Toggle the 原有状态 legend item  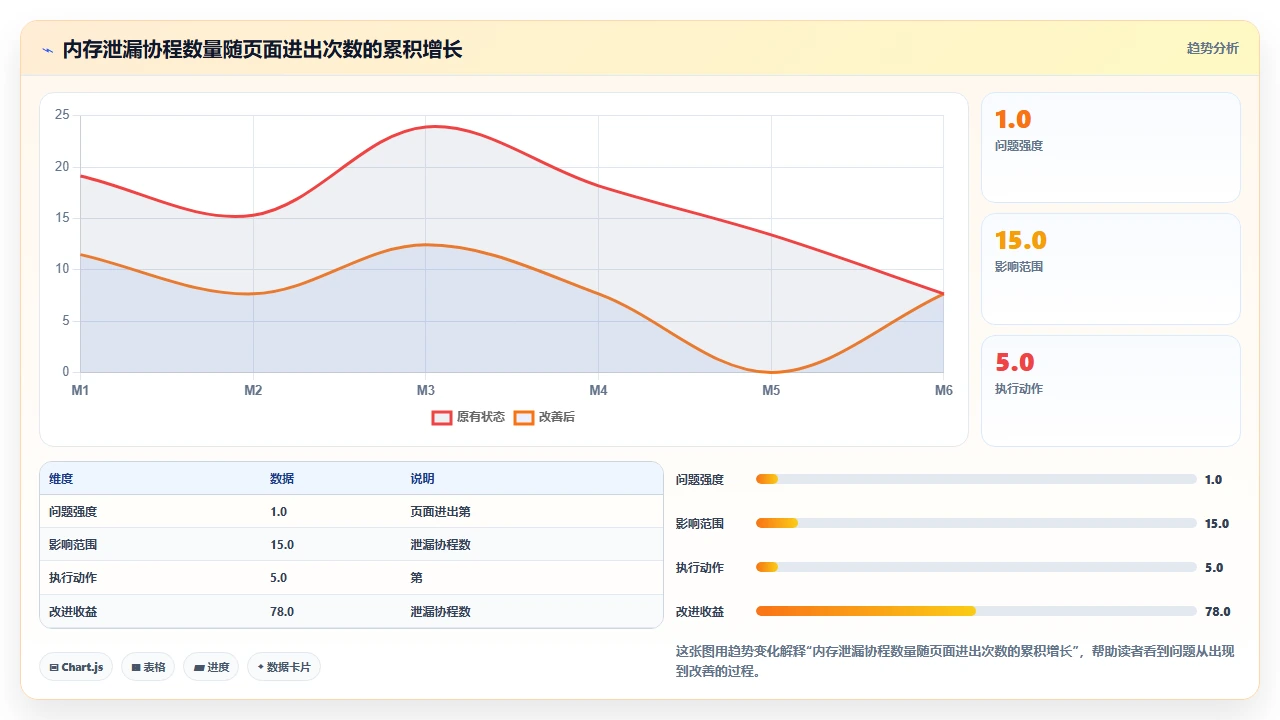[x=468, y=417]
